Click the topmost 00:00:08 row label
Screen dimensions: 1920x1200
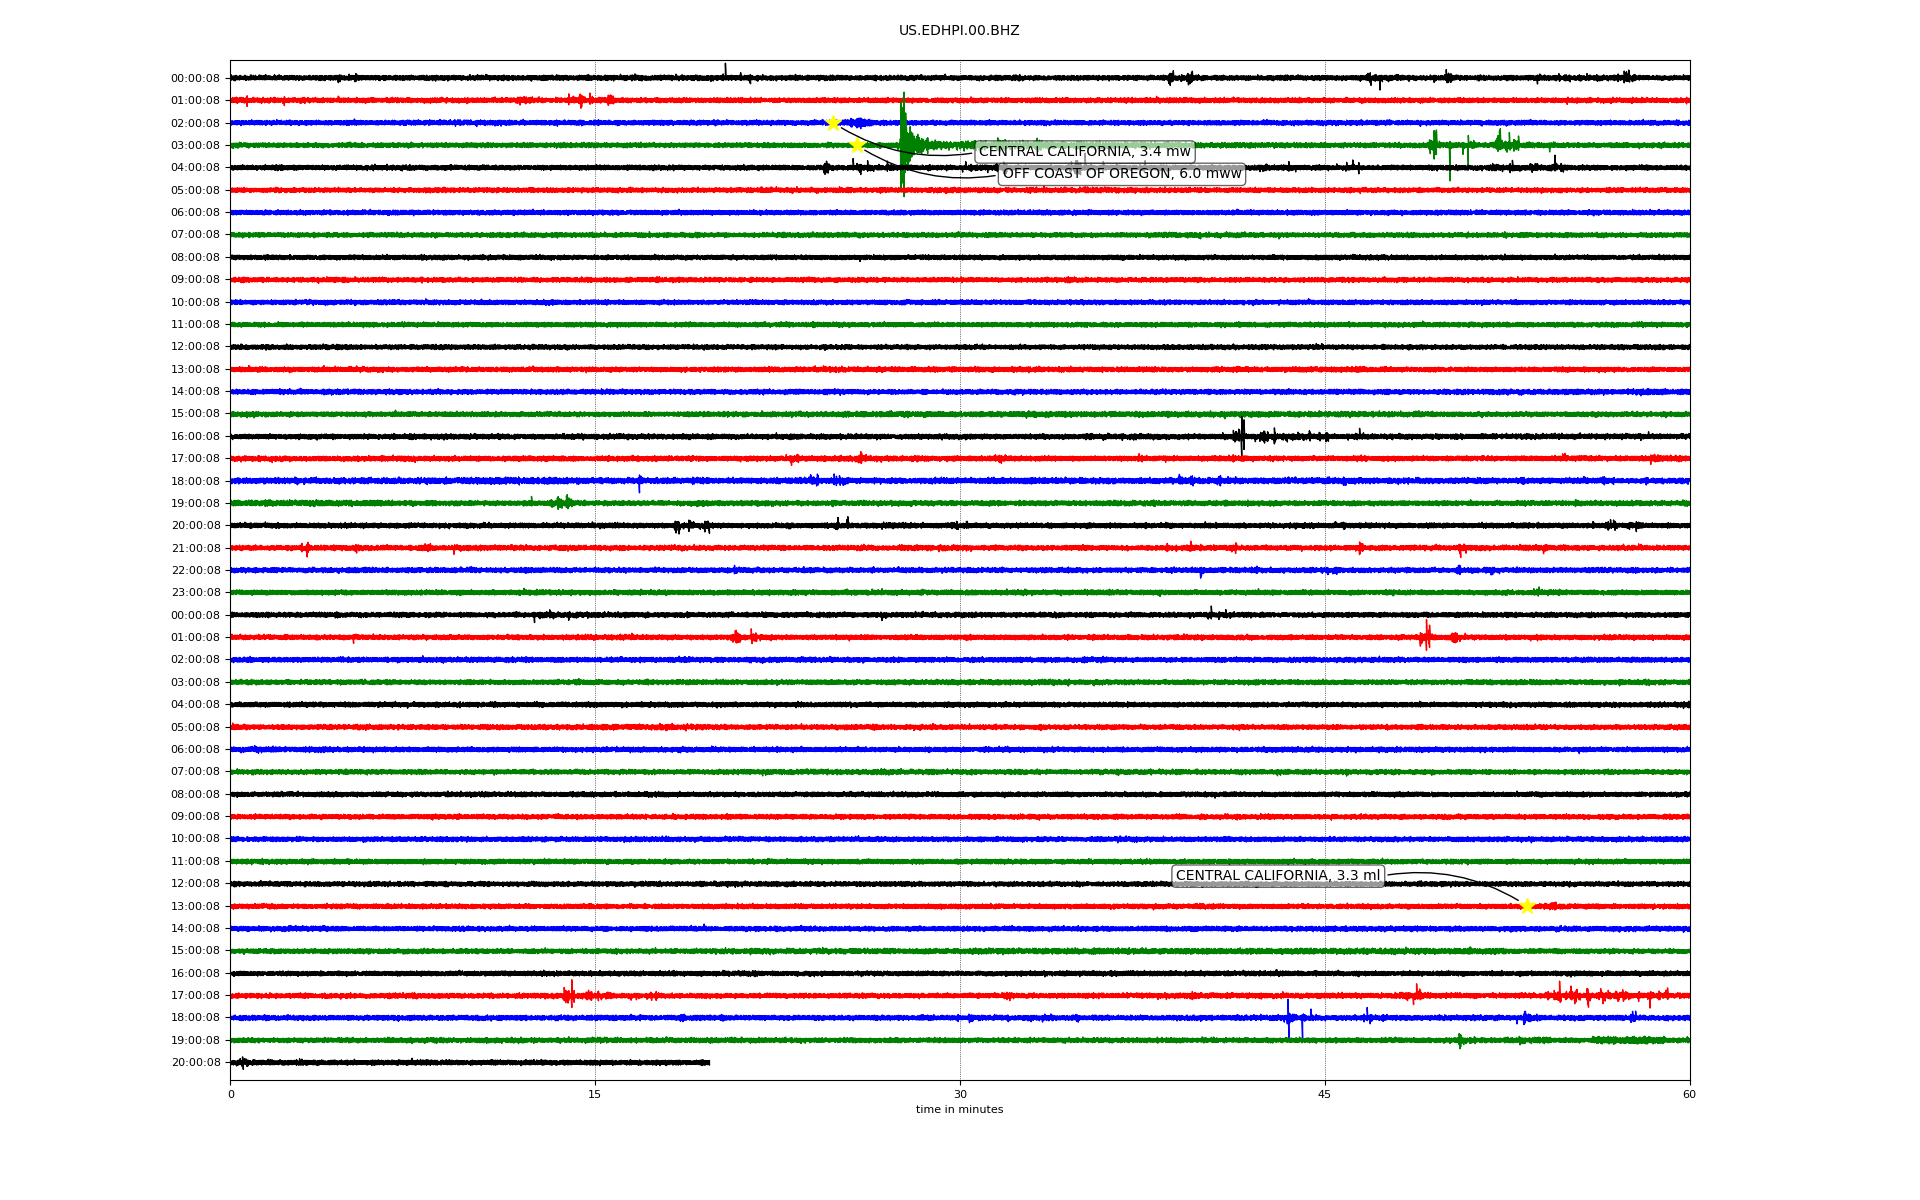click(x=195, y=79)
